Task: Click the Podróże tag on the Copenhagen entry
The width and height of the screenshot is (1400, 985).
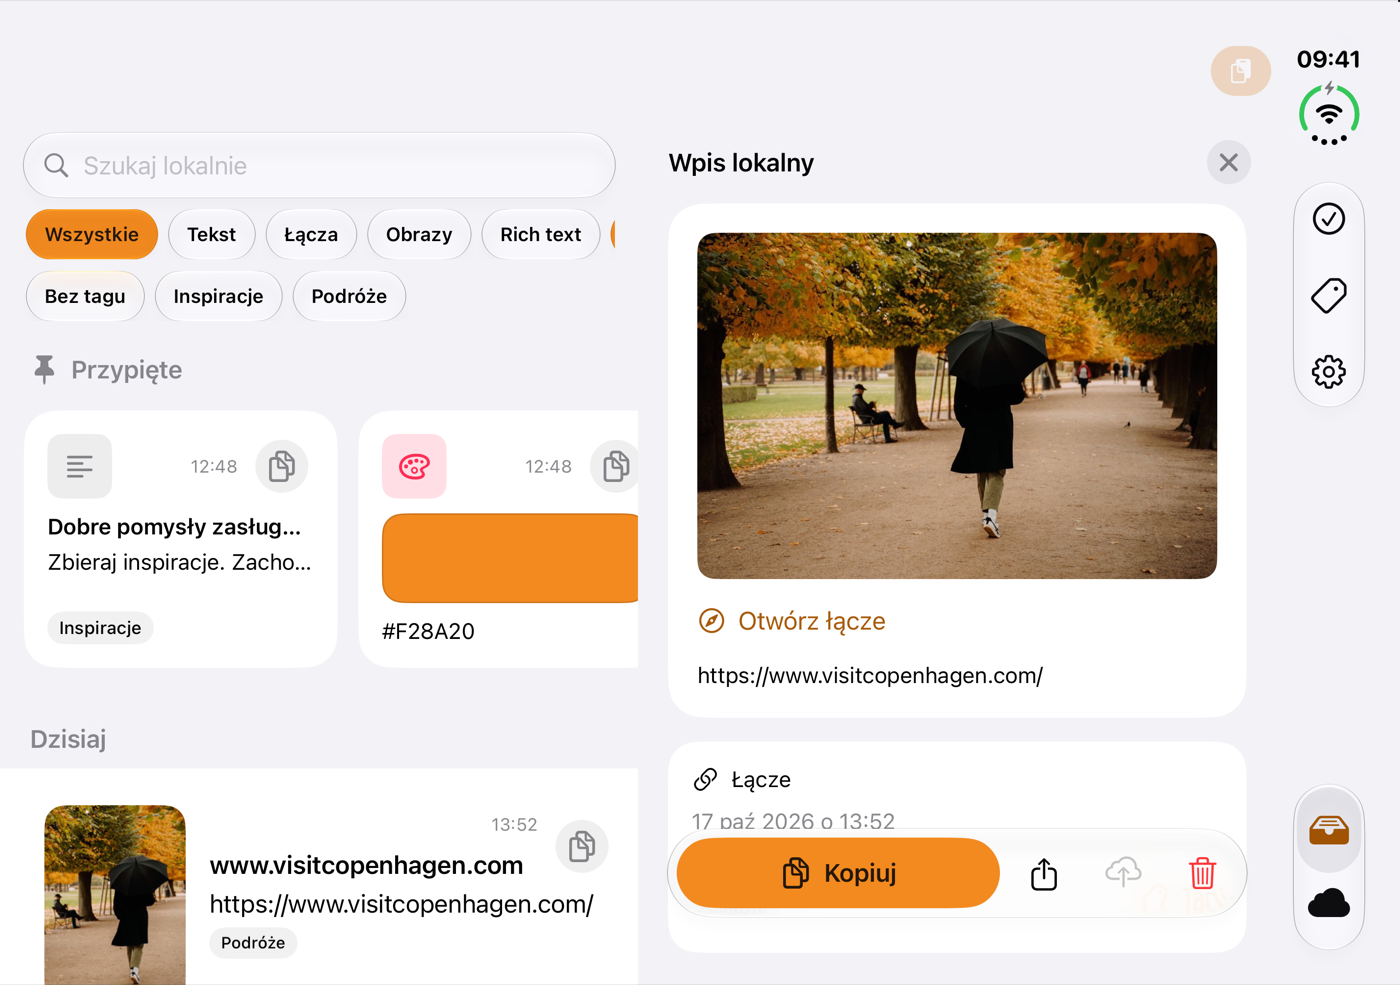Action: coord(253,943)
